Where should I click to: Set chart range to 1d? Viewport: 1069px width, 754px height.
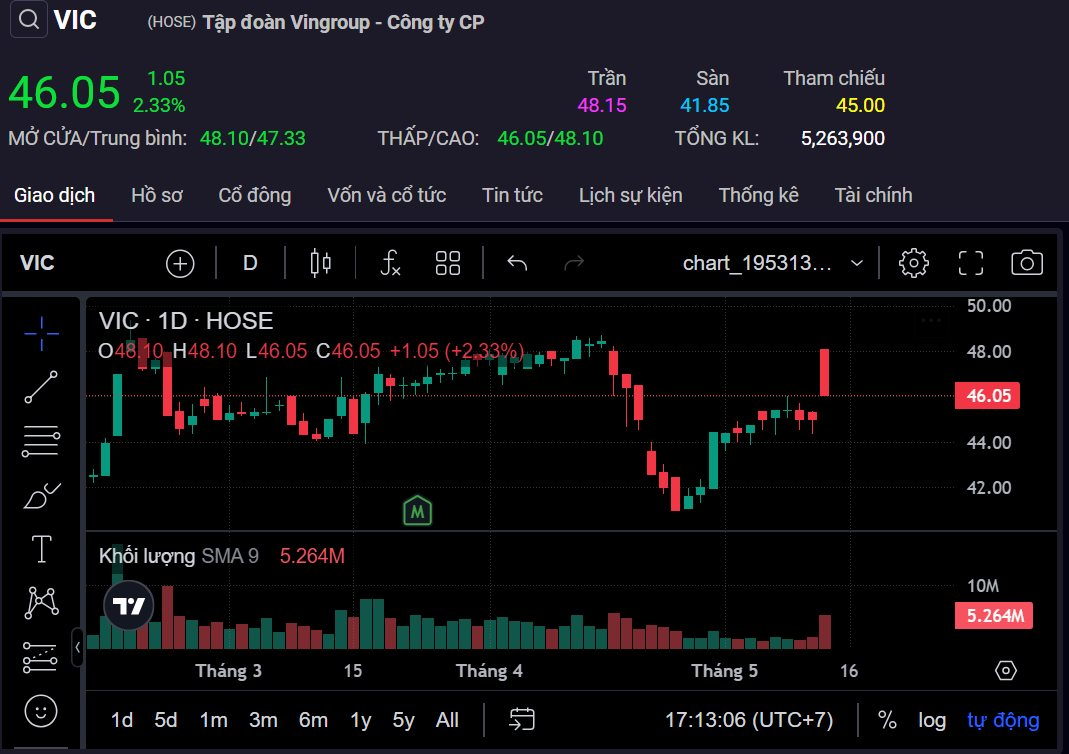pyautogui.click(x=122, y=720)
